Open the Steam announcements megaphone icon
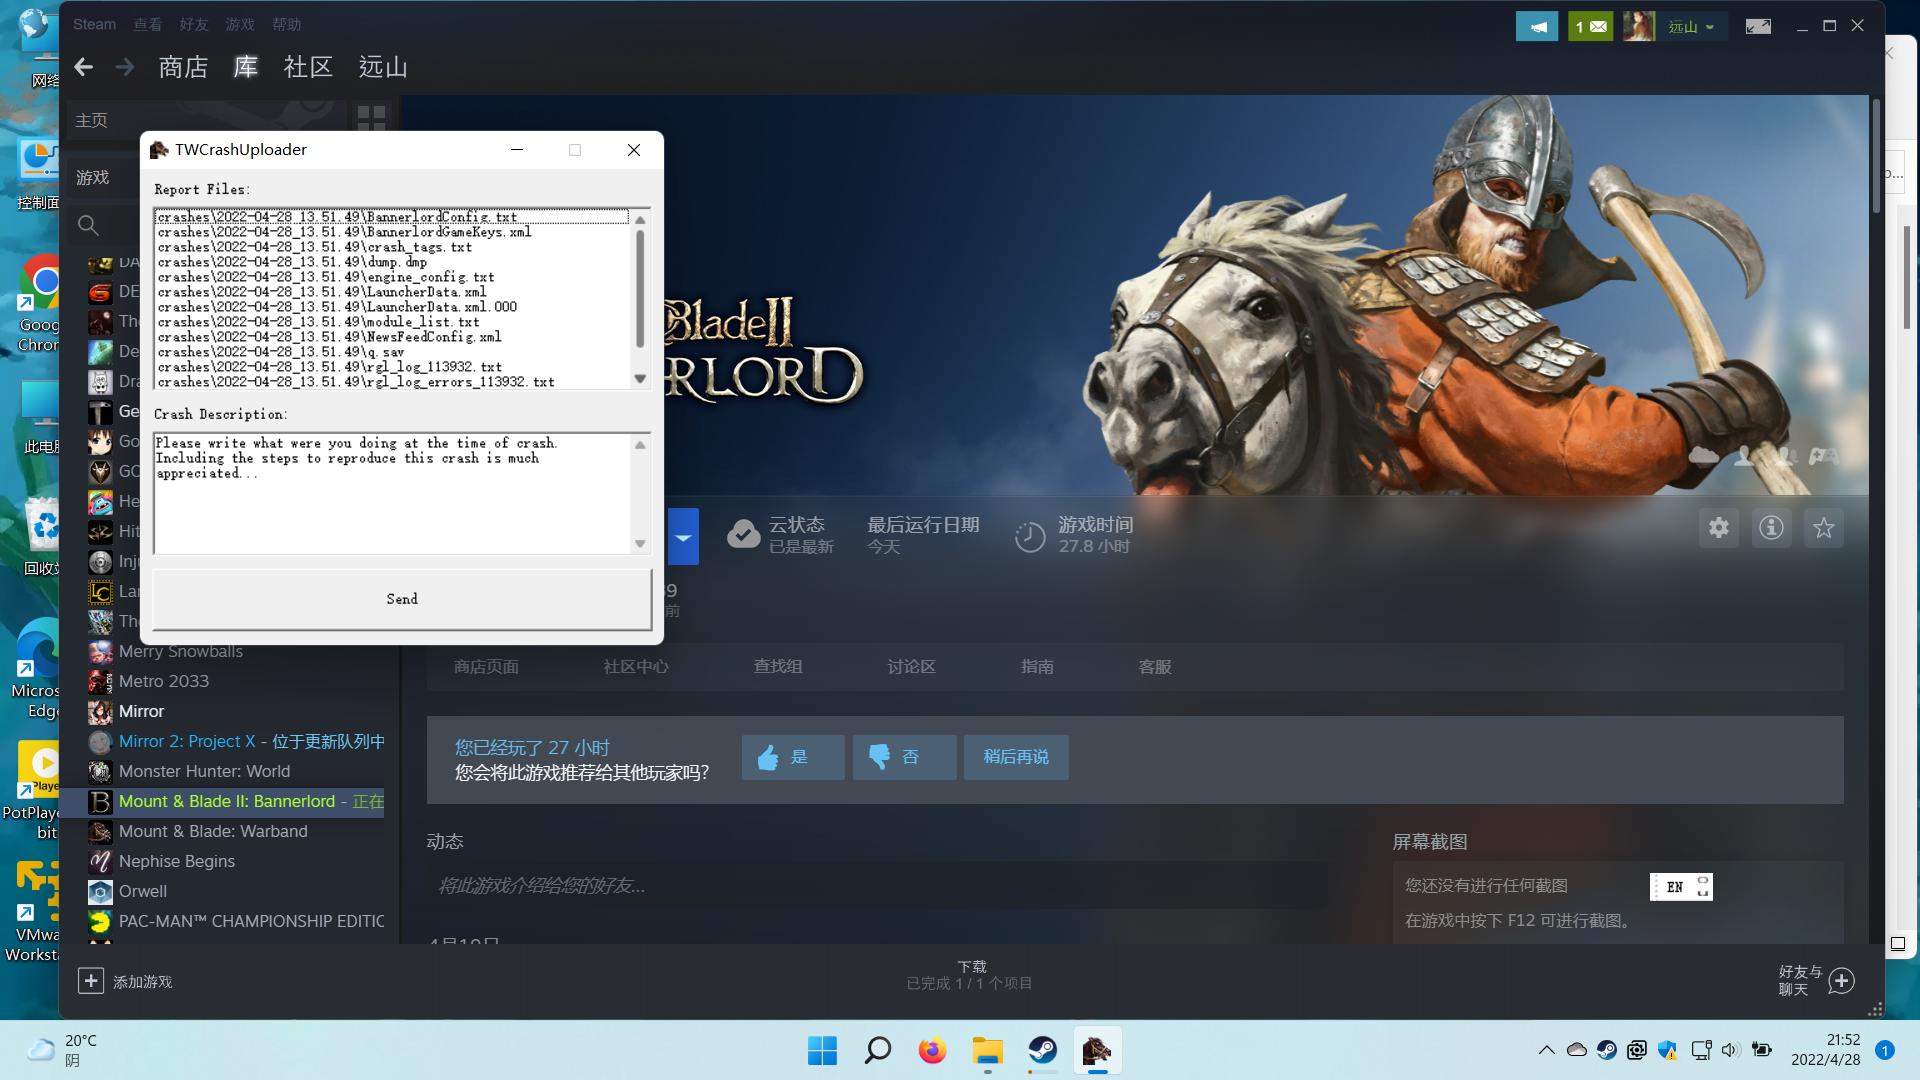Image resolution: width=1920 pixels, height=1080 pixels. [x=1537, y=27]
